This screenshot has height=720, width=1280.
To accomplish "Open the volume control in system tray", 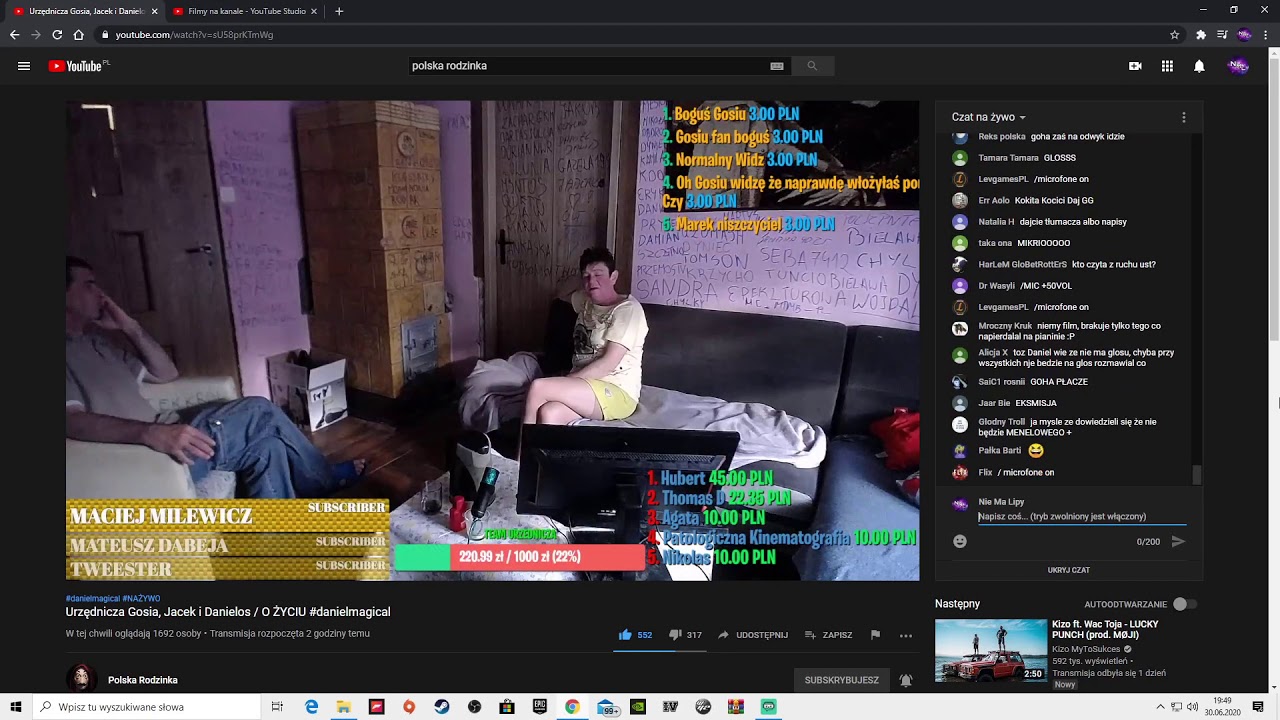I will [1192, 707].
